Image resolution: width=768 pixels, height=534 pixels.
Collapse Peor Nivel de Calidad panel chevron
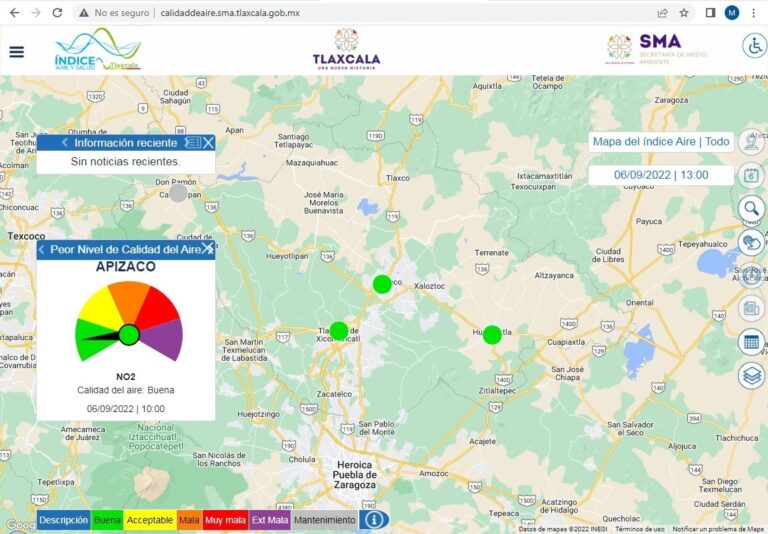tap(42, 249)
